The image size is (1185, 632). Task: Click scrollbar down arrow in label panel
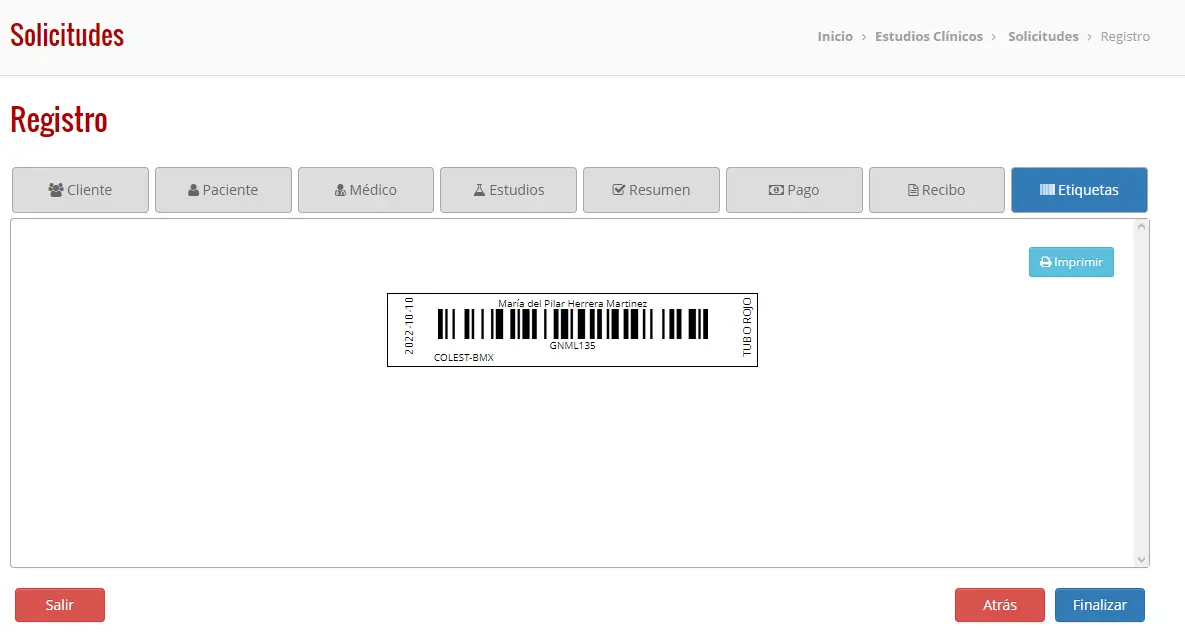click(1141, 559)
